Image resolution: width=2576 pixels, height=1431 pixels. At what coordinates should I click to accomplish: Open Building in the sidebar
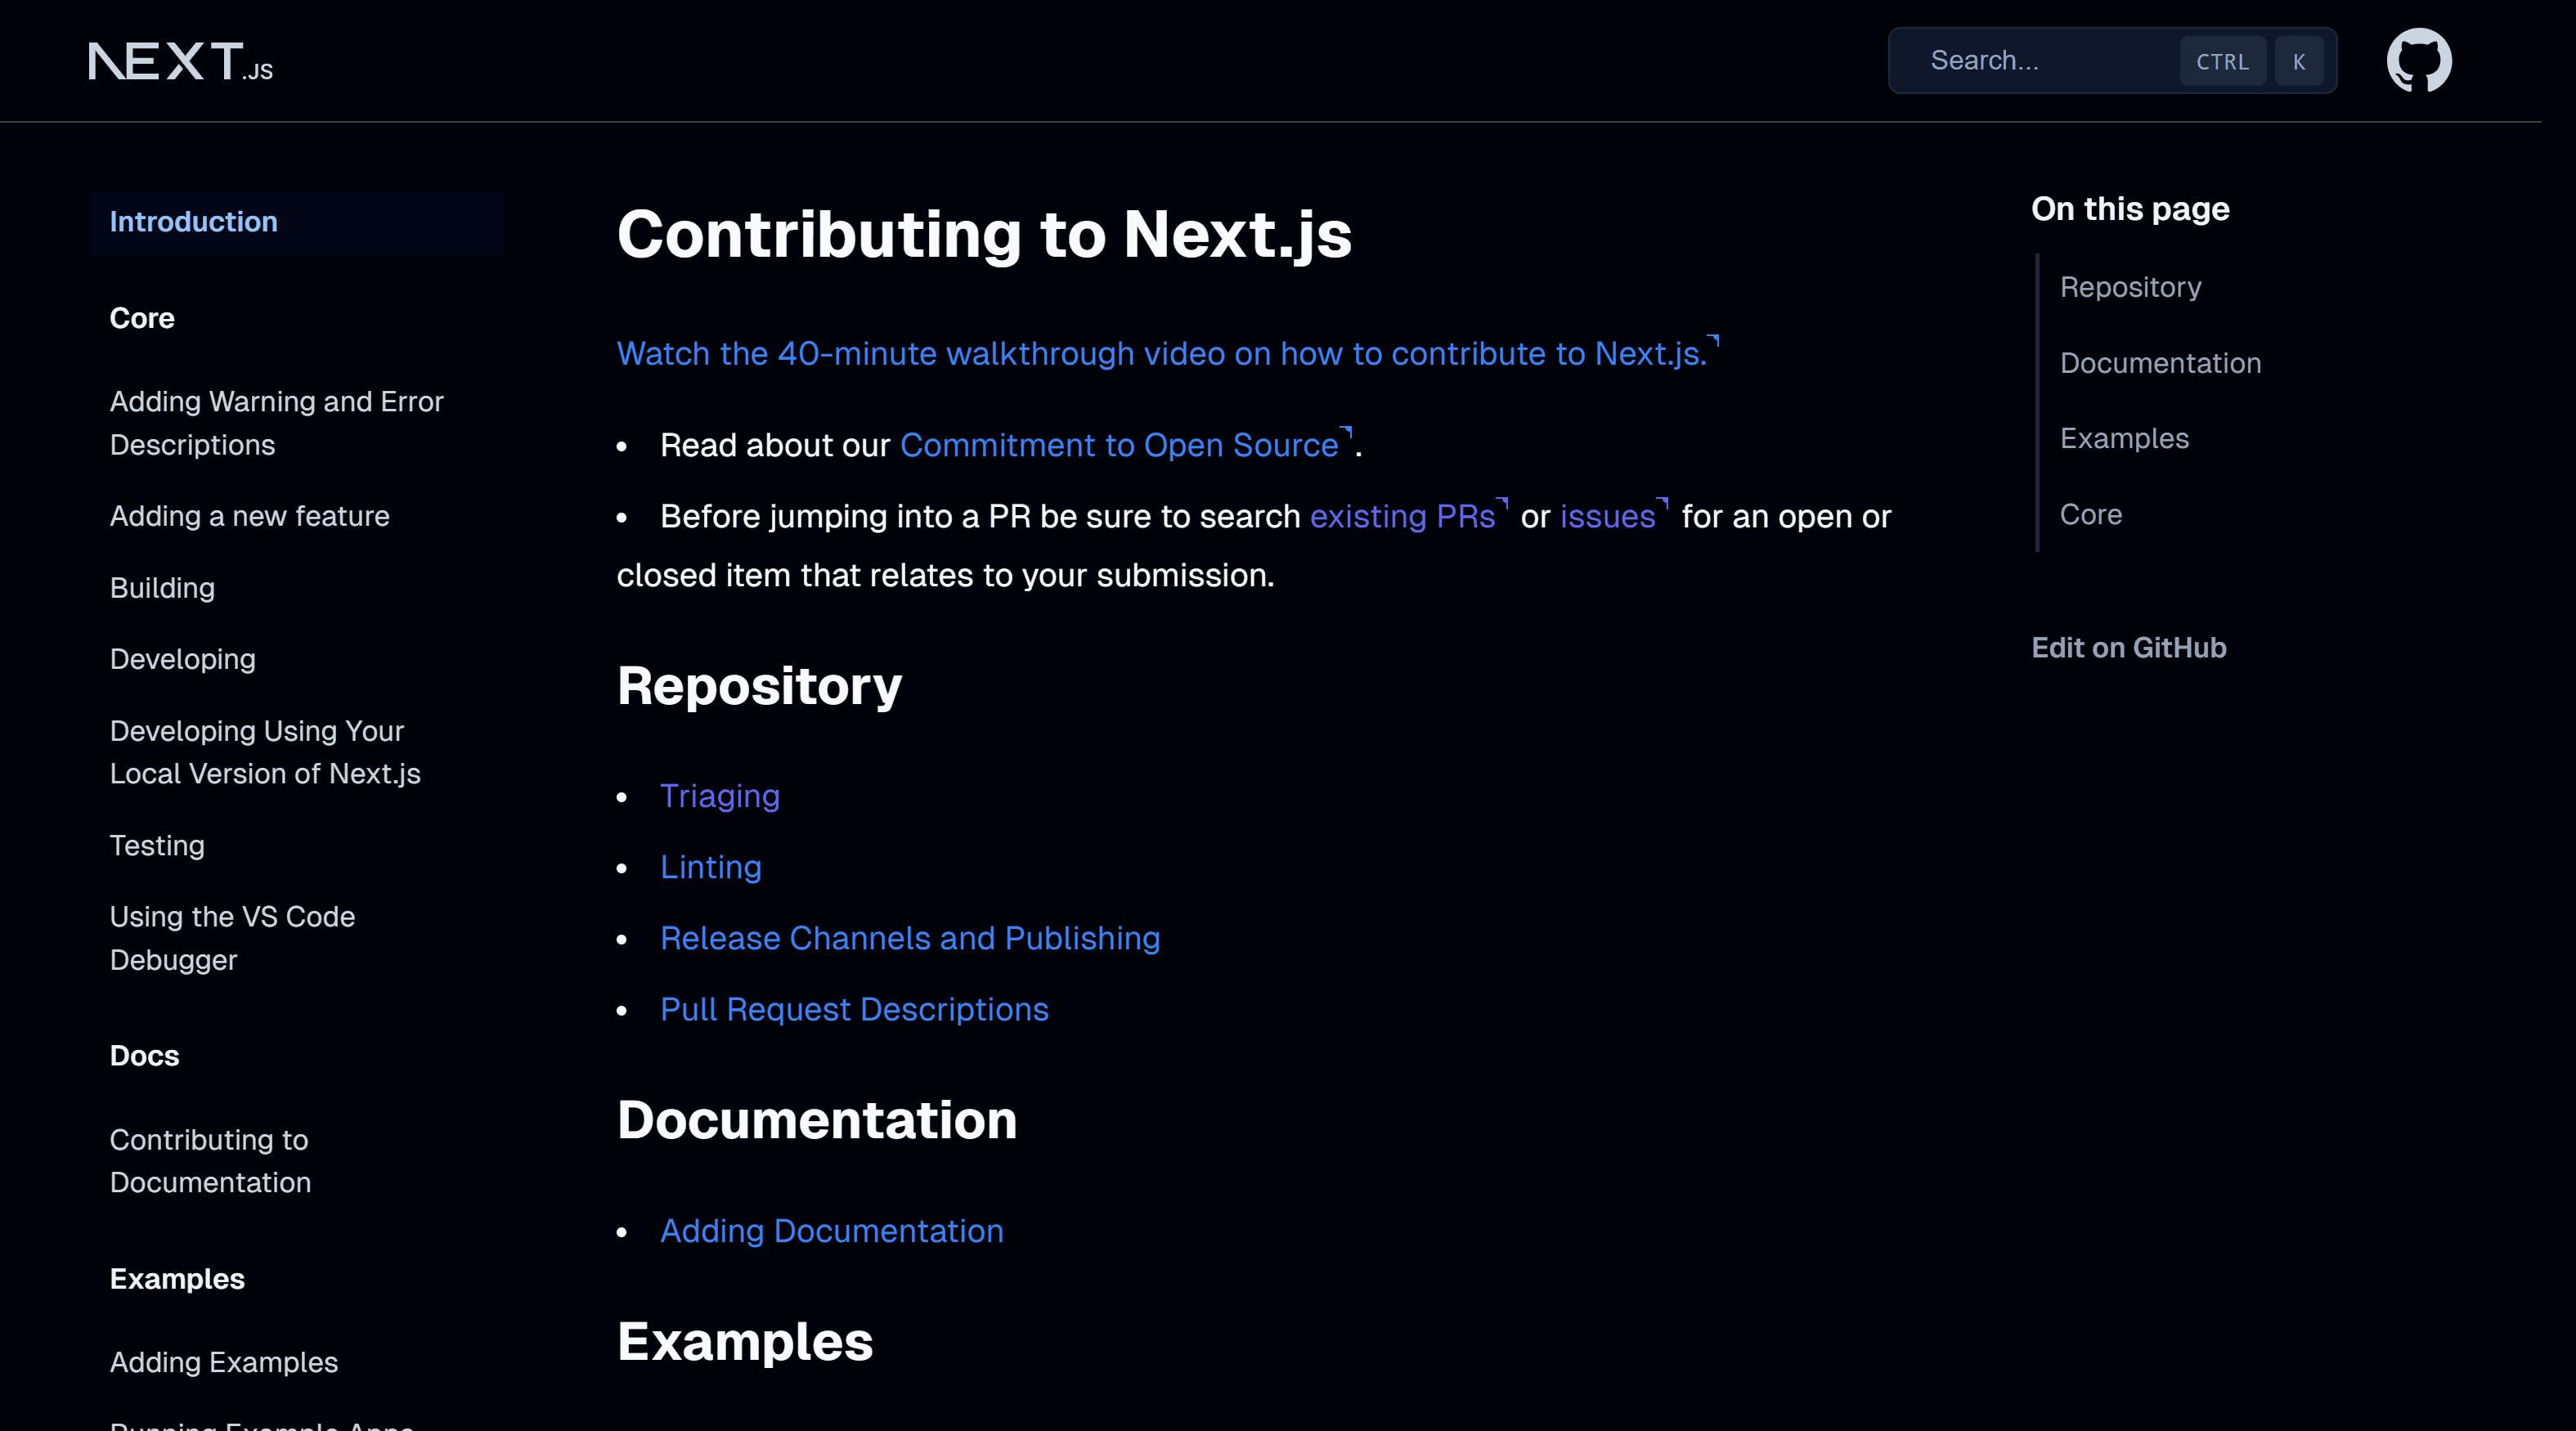tap(162, 588)
